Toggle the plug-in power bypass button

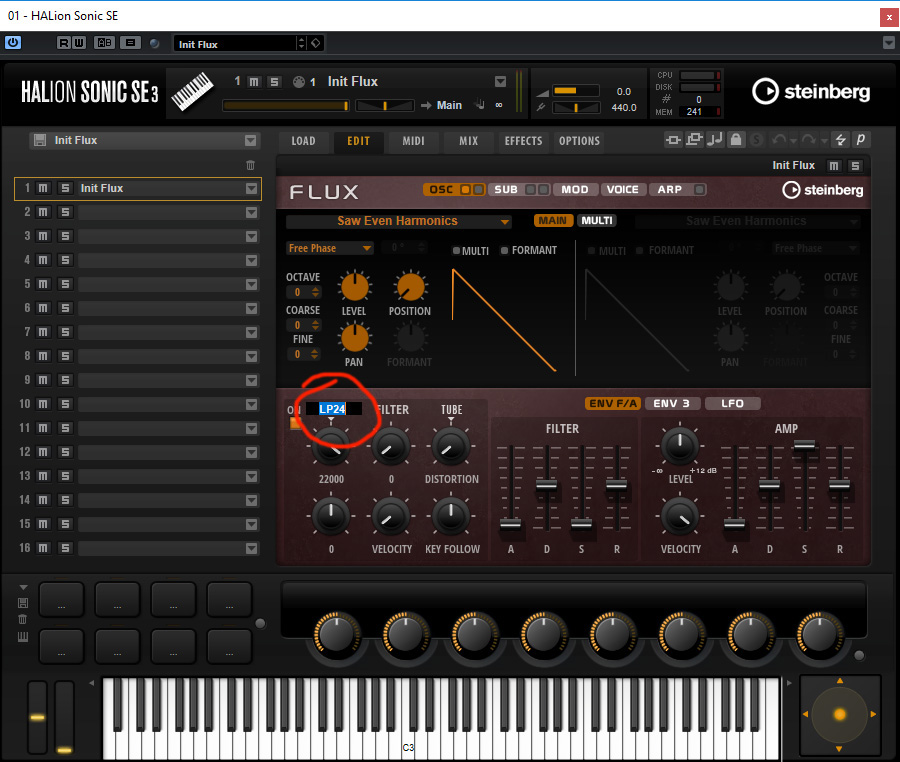pos(13,43)
